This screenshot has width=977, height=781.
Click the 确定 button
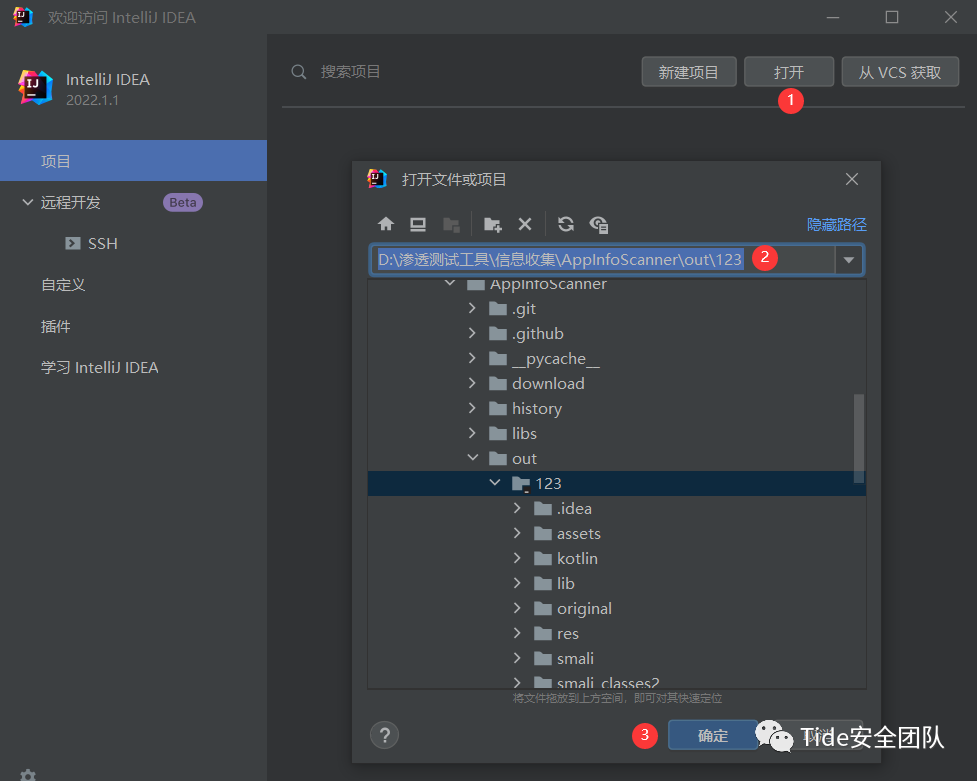[x=713, y=735]
